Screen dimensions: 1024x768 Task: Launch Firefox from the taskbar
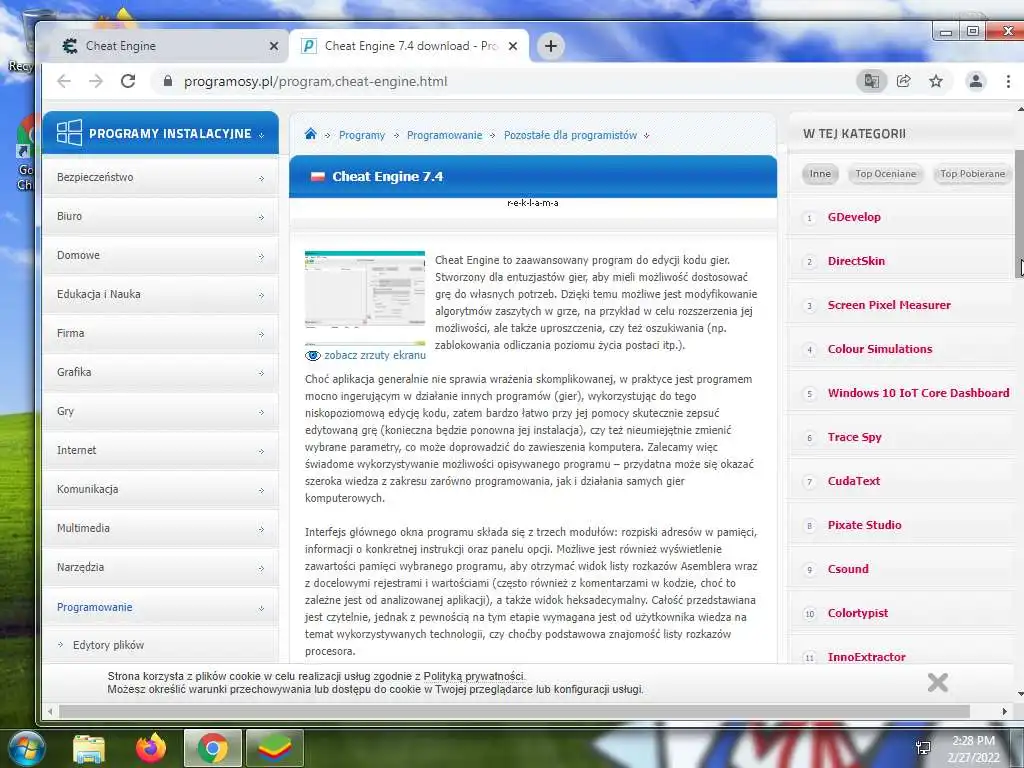pos(151,748)
